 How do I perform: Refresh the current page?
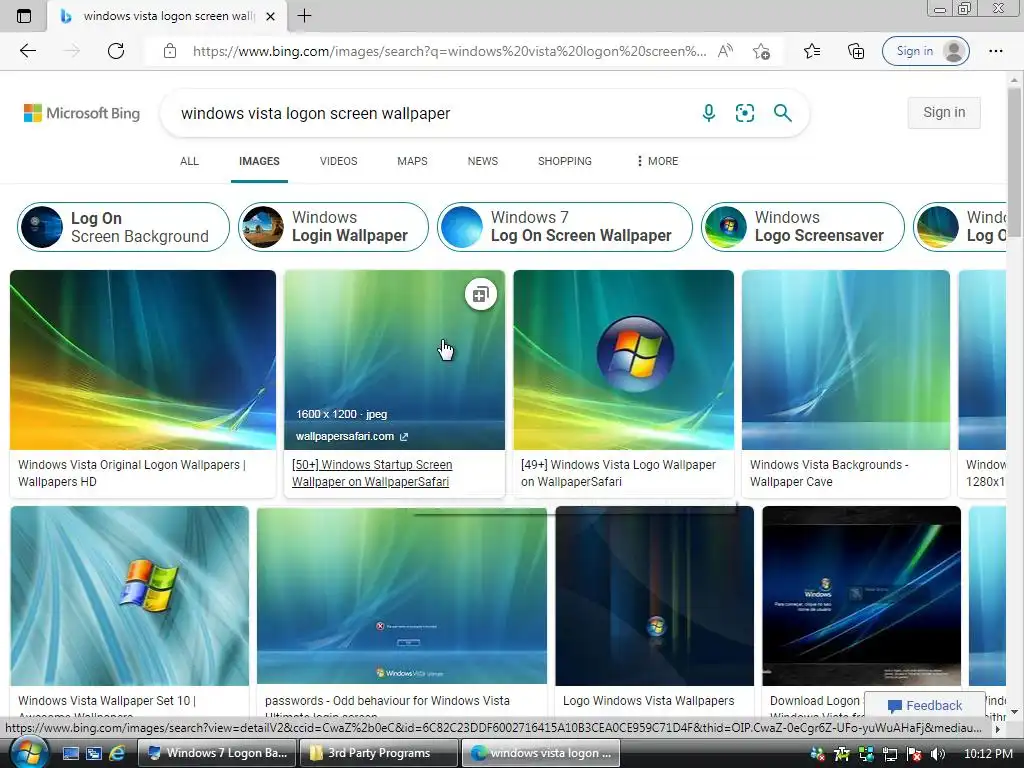[116, 51]
